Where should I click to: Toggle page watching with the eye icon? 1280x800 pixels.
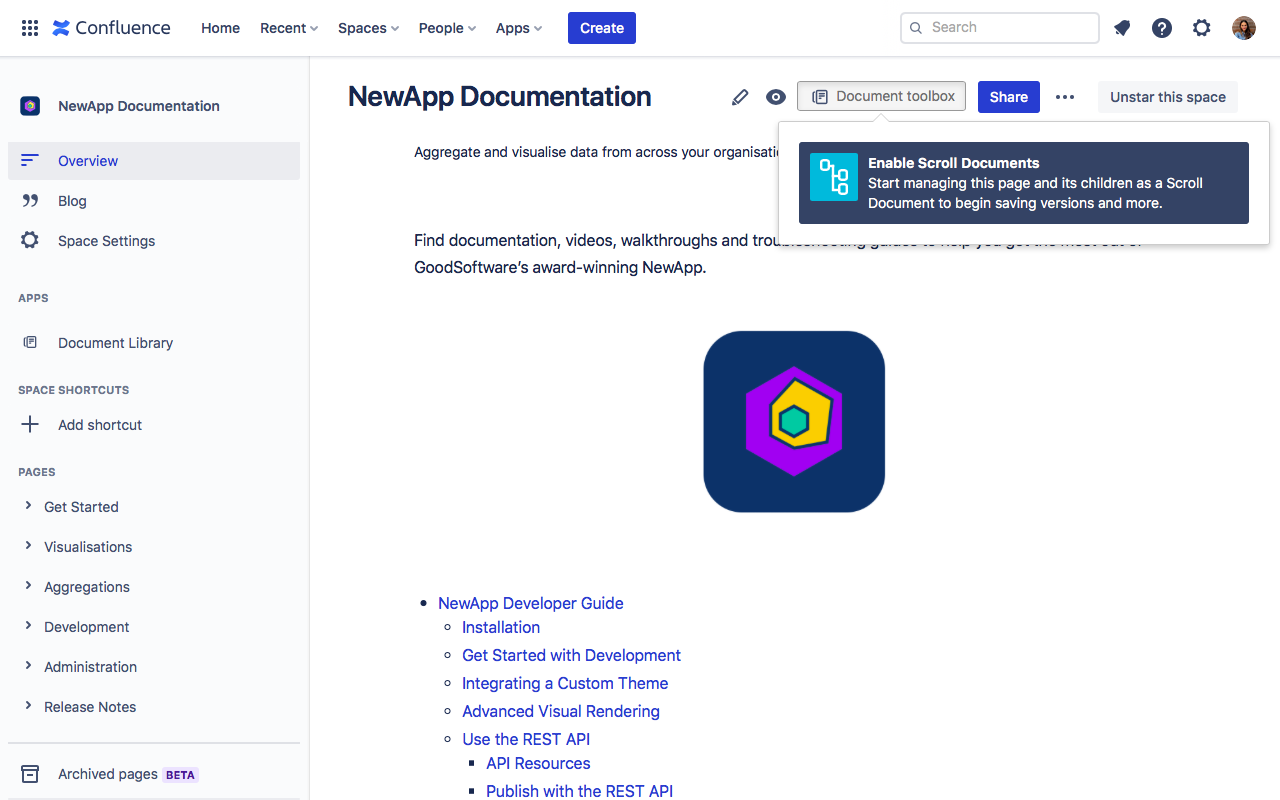[776, 97]
